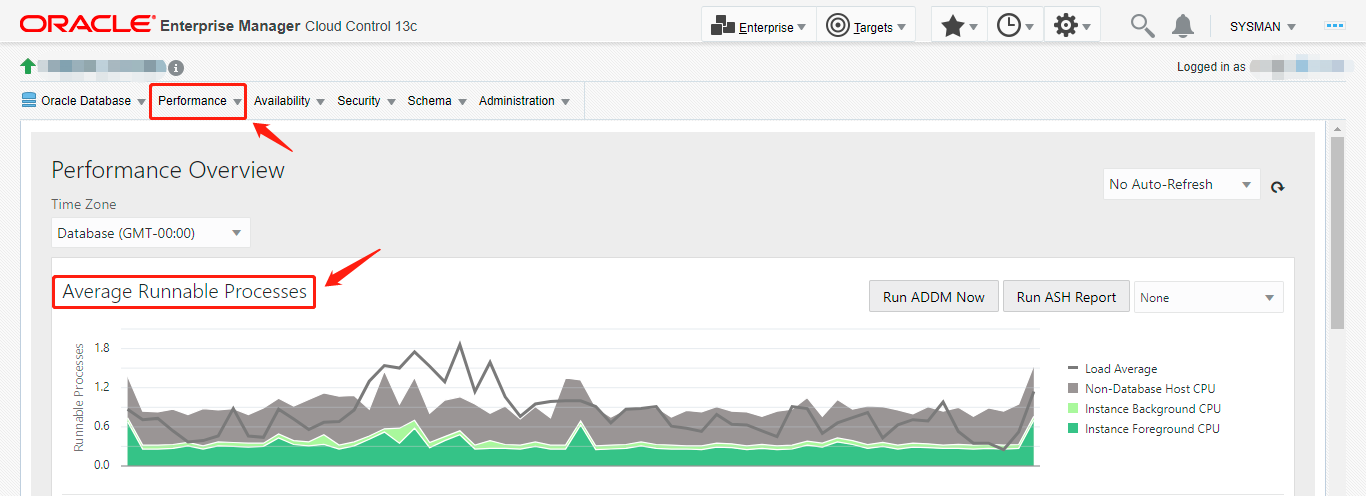Open the Security menu

tap(366, 101)
